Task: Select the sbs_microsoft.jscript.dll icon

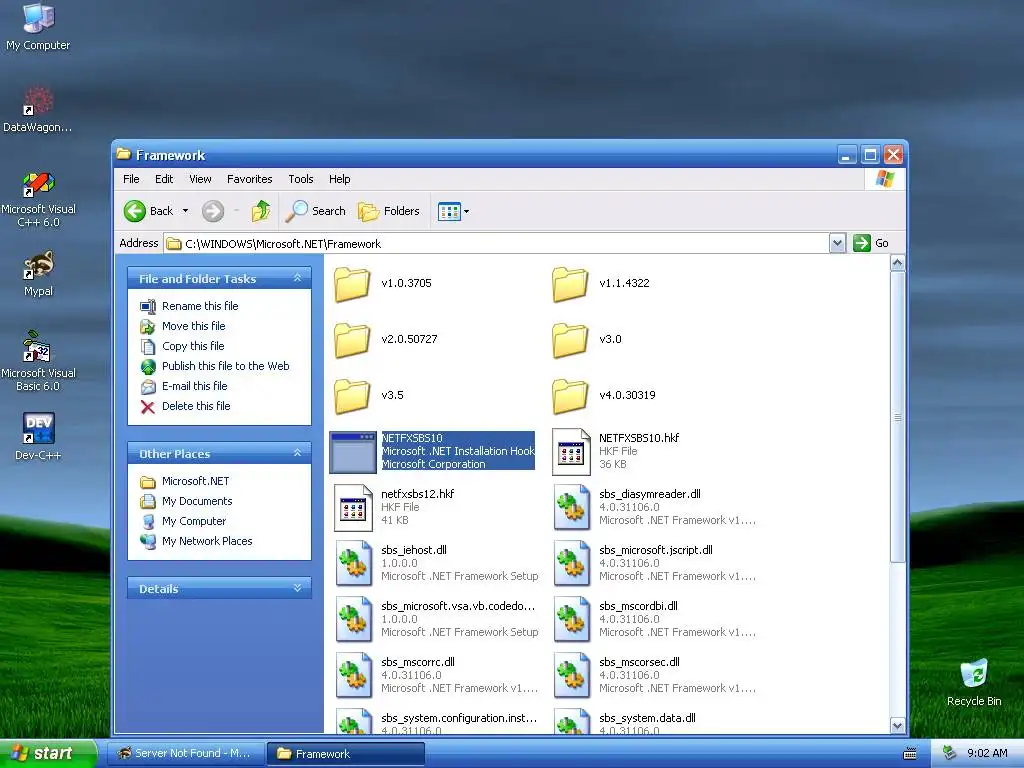Action: 571,564
